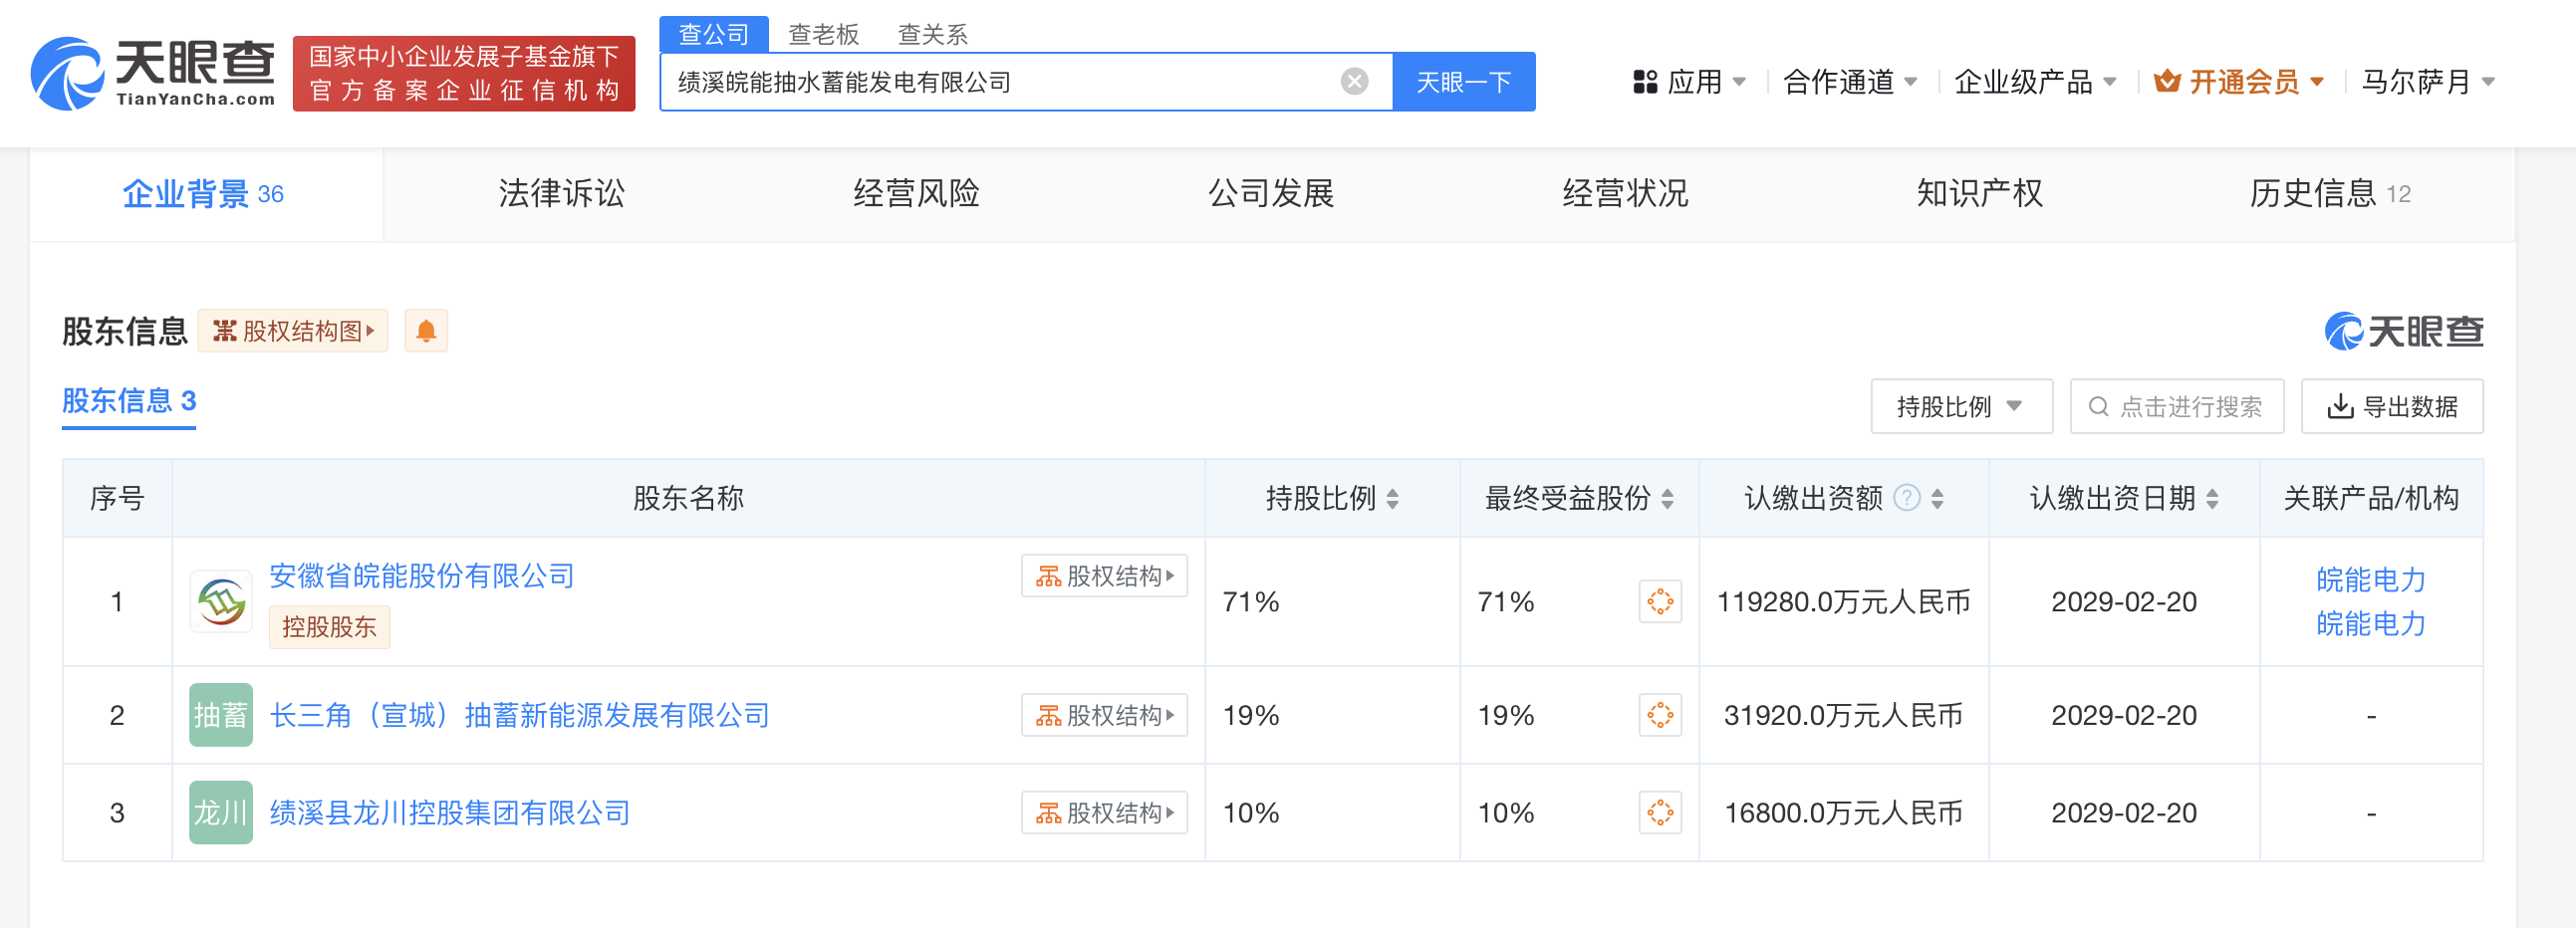2576x928 pixels.
Task: Switch to the 法律诉讼 tab
Action: (561, 194)
